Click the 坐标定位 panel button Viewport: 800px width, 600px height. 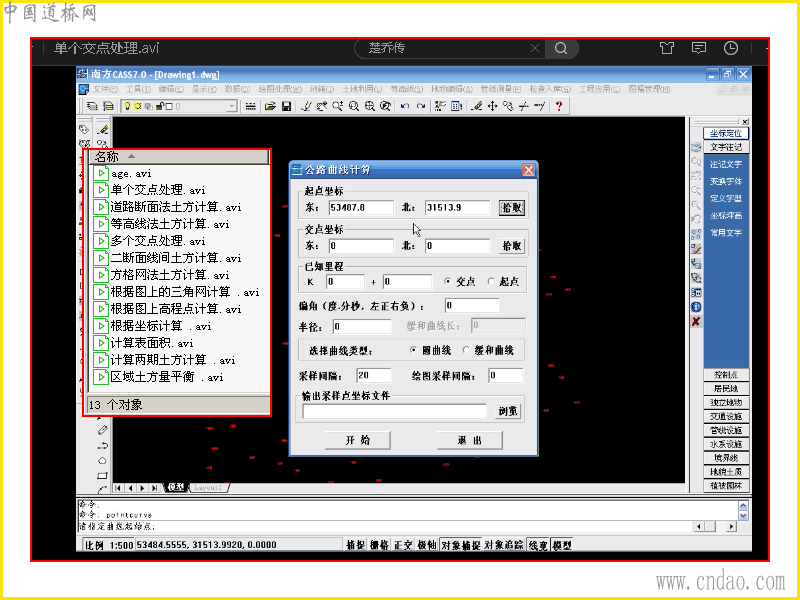click(726, 133)
